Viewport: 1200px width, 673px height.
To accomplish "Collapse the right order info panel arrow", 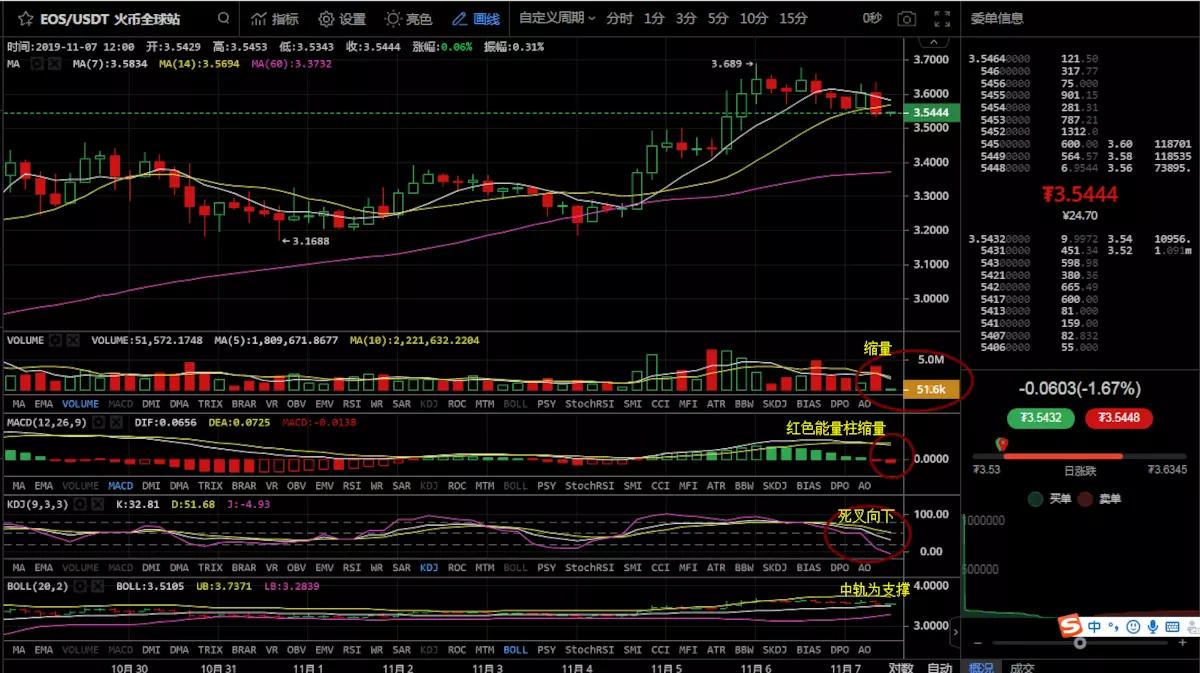I will point(955,632).
